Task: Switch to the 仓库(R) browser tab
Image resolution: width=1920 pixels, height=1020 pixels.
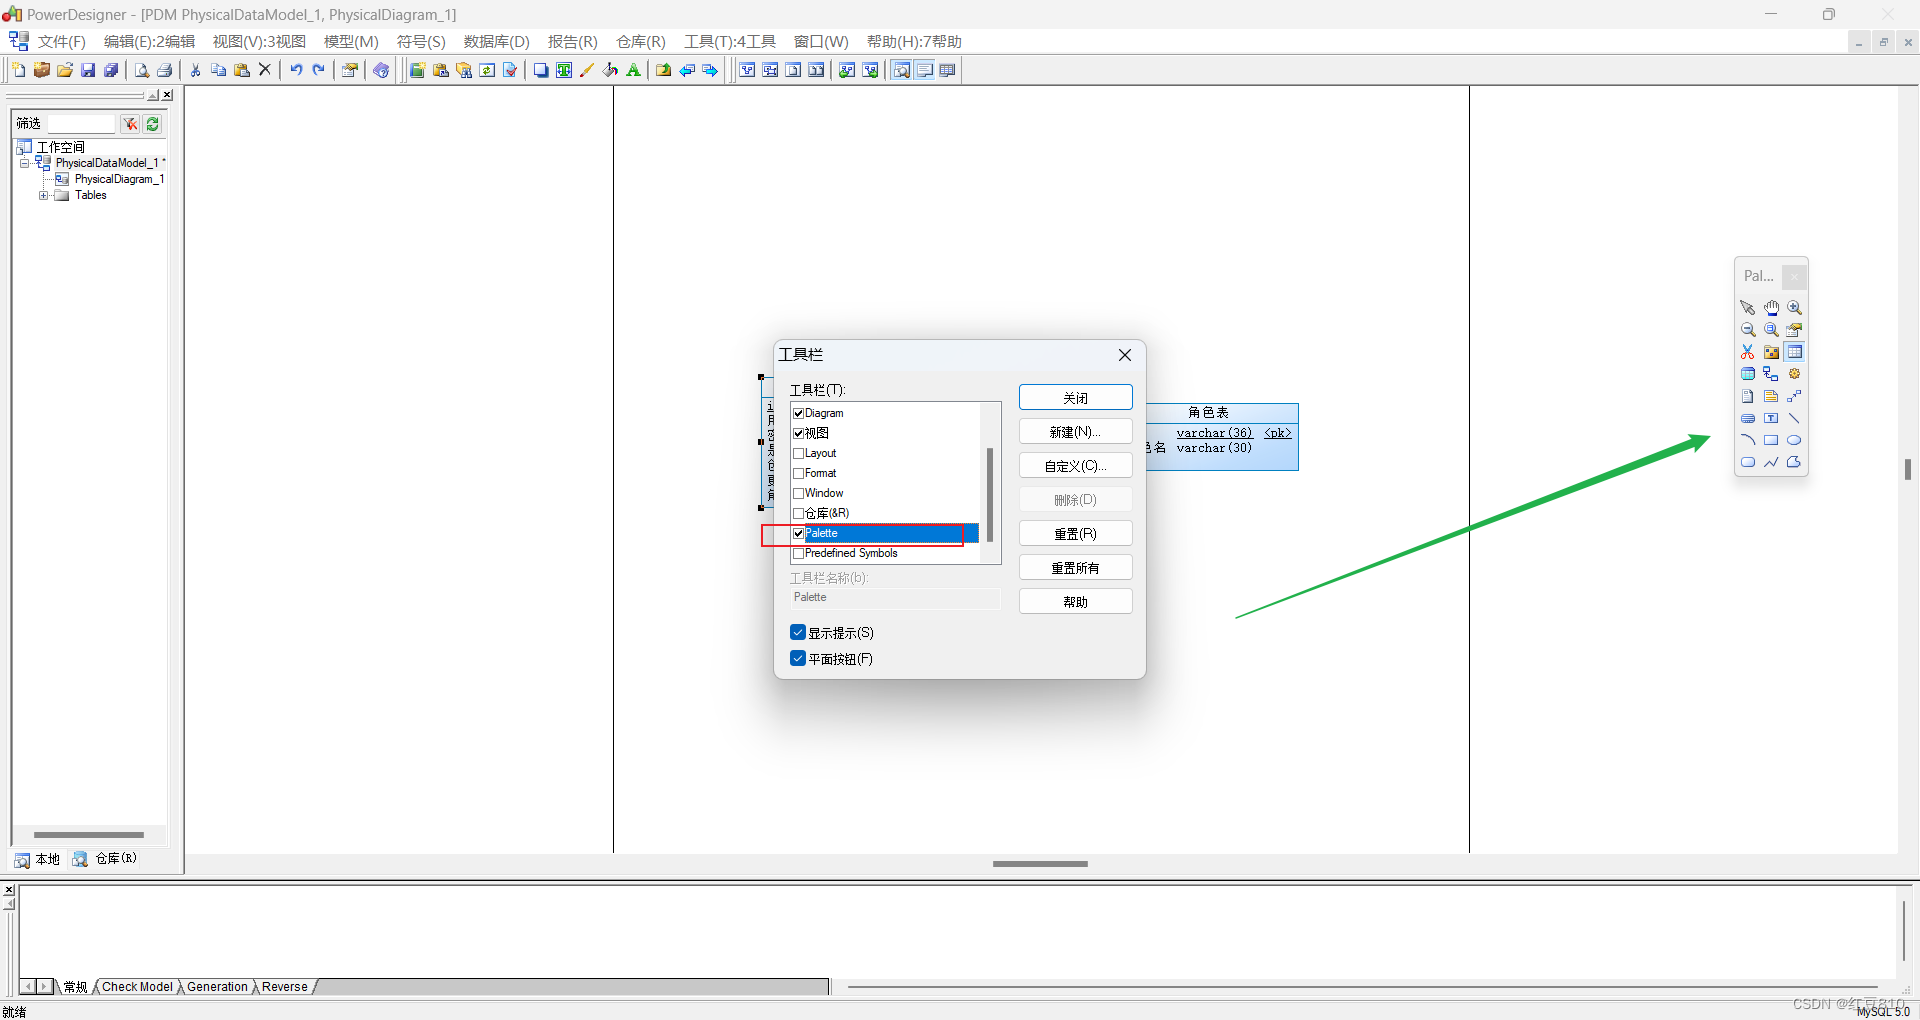Action: pyautogui.click(x=105, y=859)
